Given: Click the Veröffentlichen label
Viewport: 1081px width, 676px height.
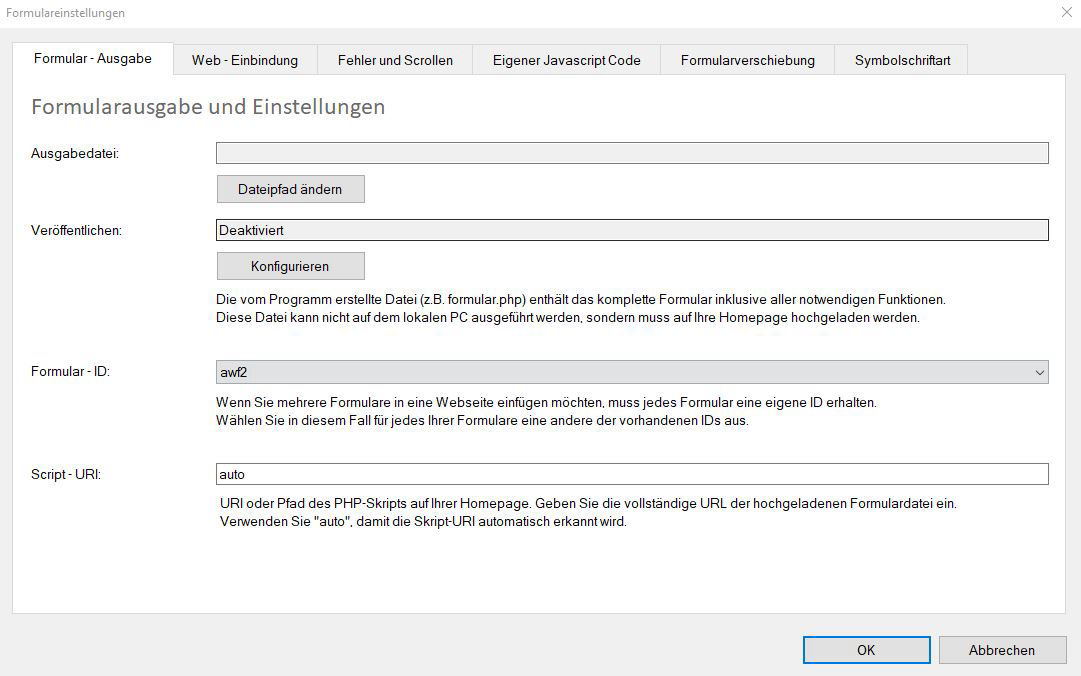Looking at the screenshot, I should tap(77, 230).
